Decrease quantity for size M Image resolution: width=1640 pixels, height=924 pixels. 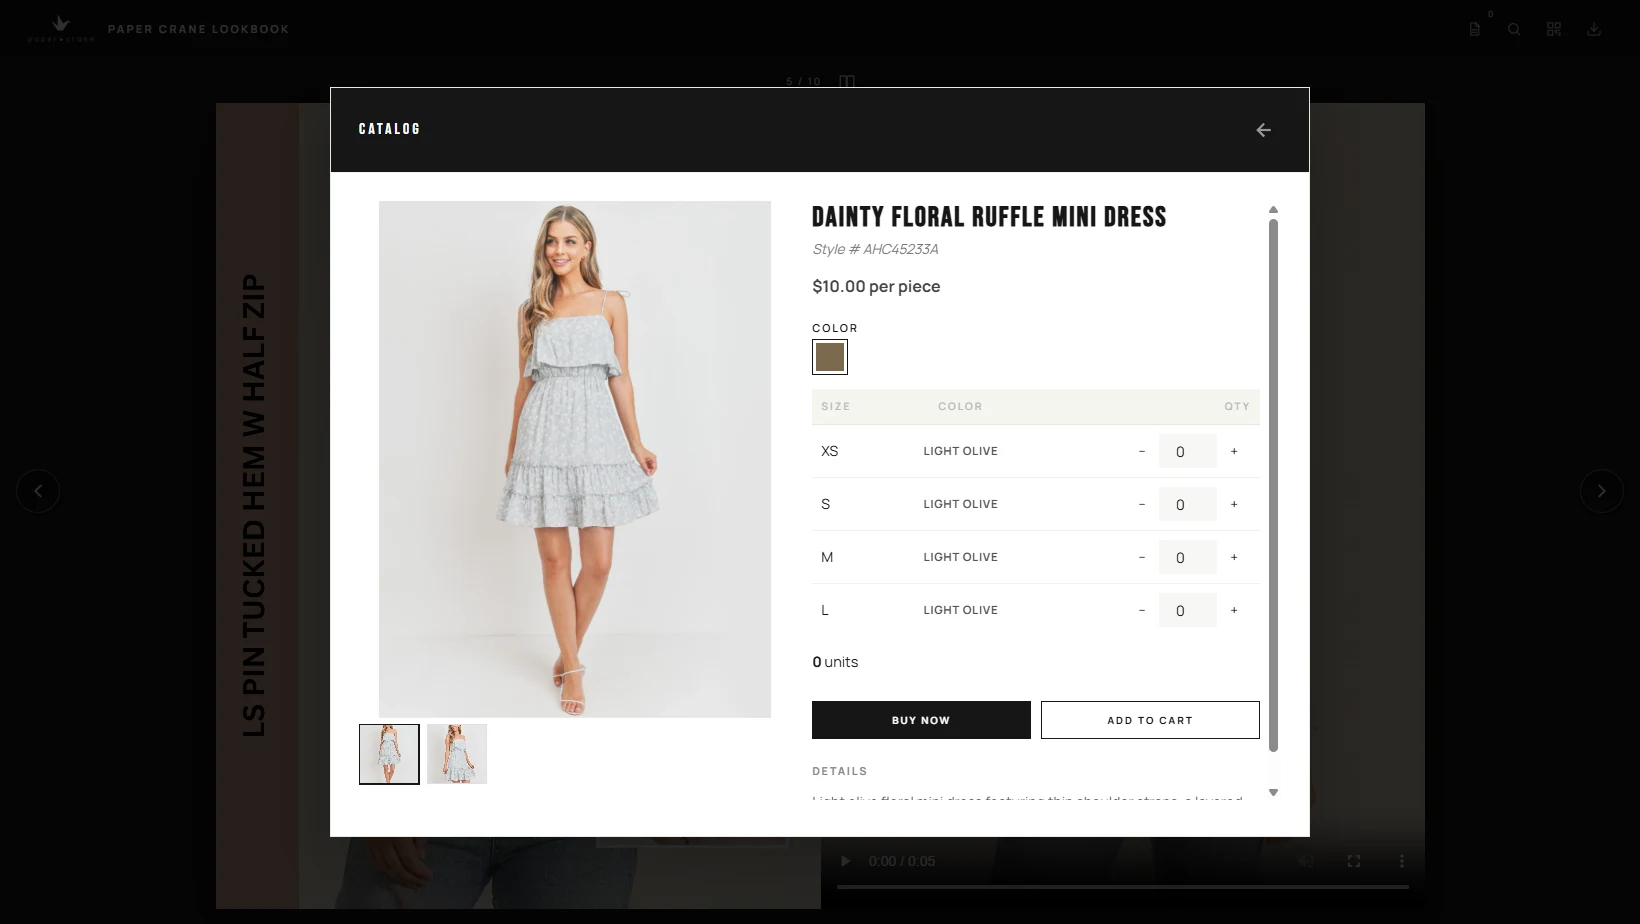coord(1142,557)
